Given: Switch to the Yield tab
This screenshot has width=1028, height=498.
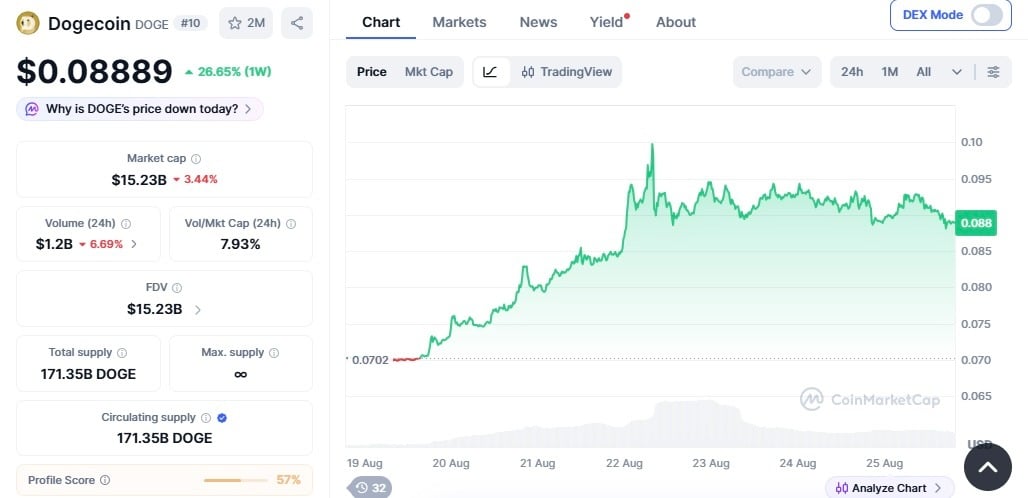Looking at the screenshot, I should coord(606,22).
